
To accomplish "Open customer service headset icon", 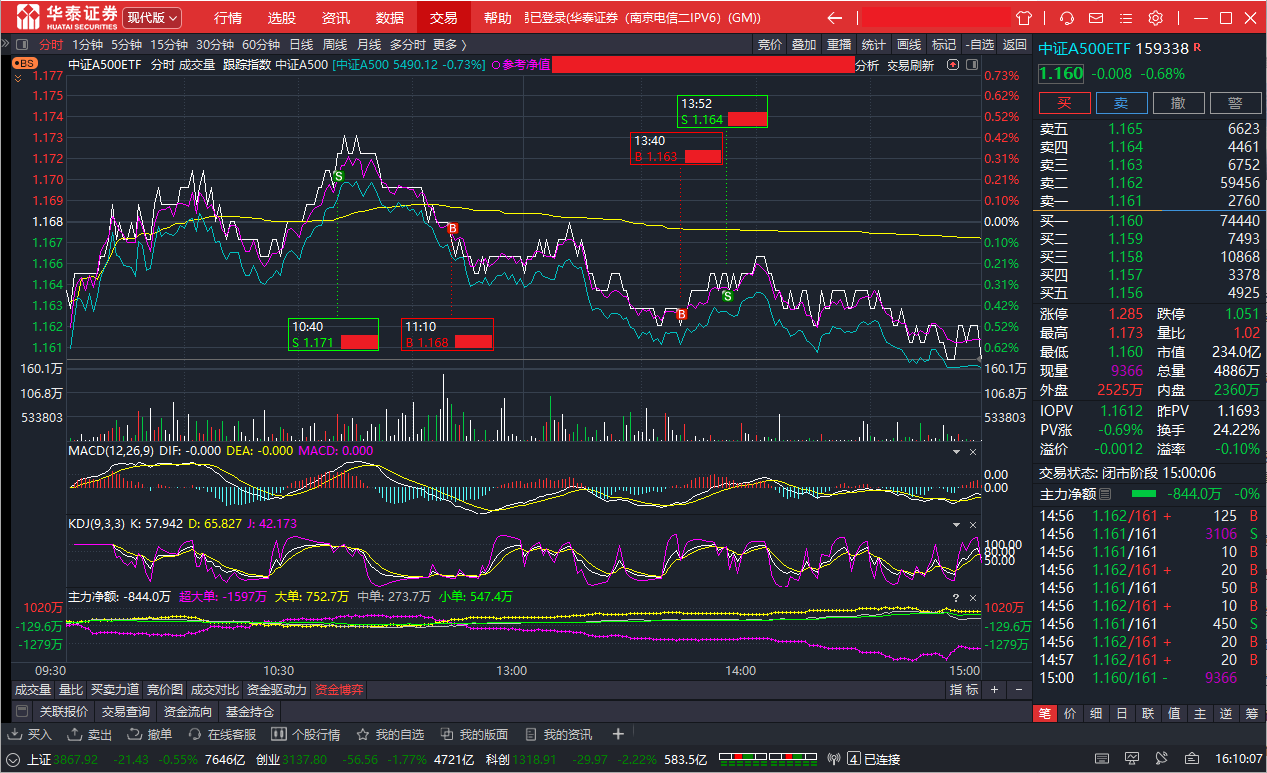I will pyautogui.click(x=1067, y=18).
